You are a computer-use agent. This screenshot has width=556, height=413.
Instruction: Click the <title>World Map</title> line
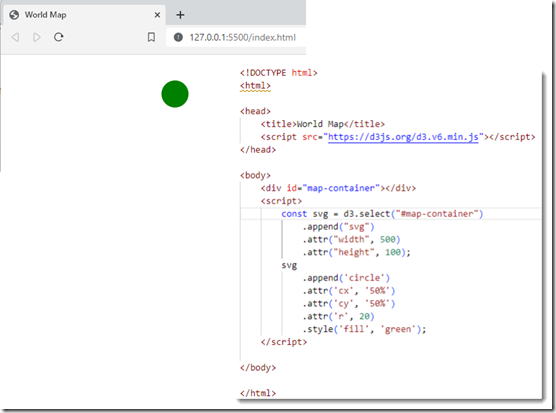pos(323,124)
